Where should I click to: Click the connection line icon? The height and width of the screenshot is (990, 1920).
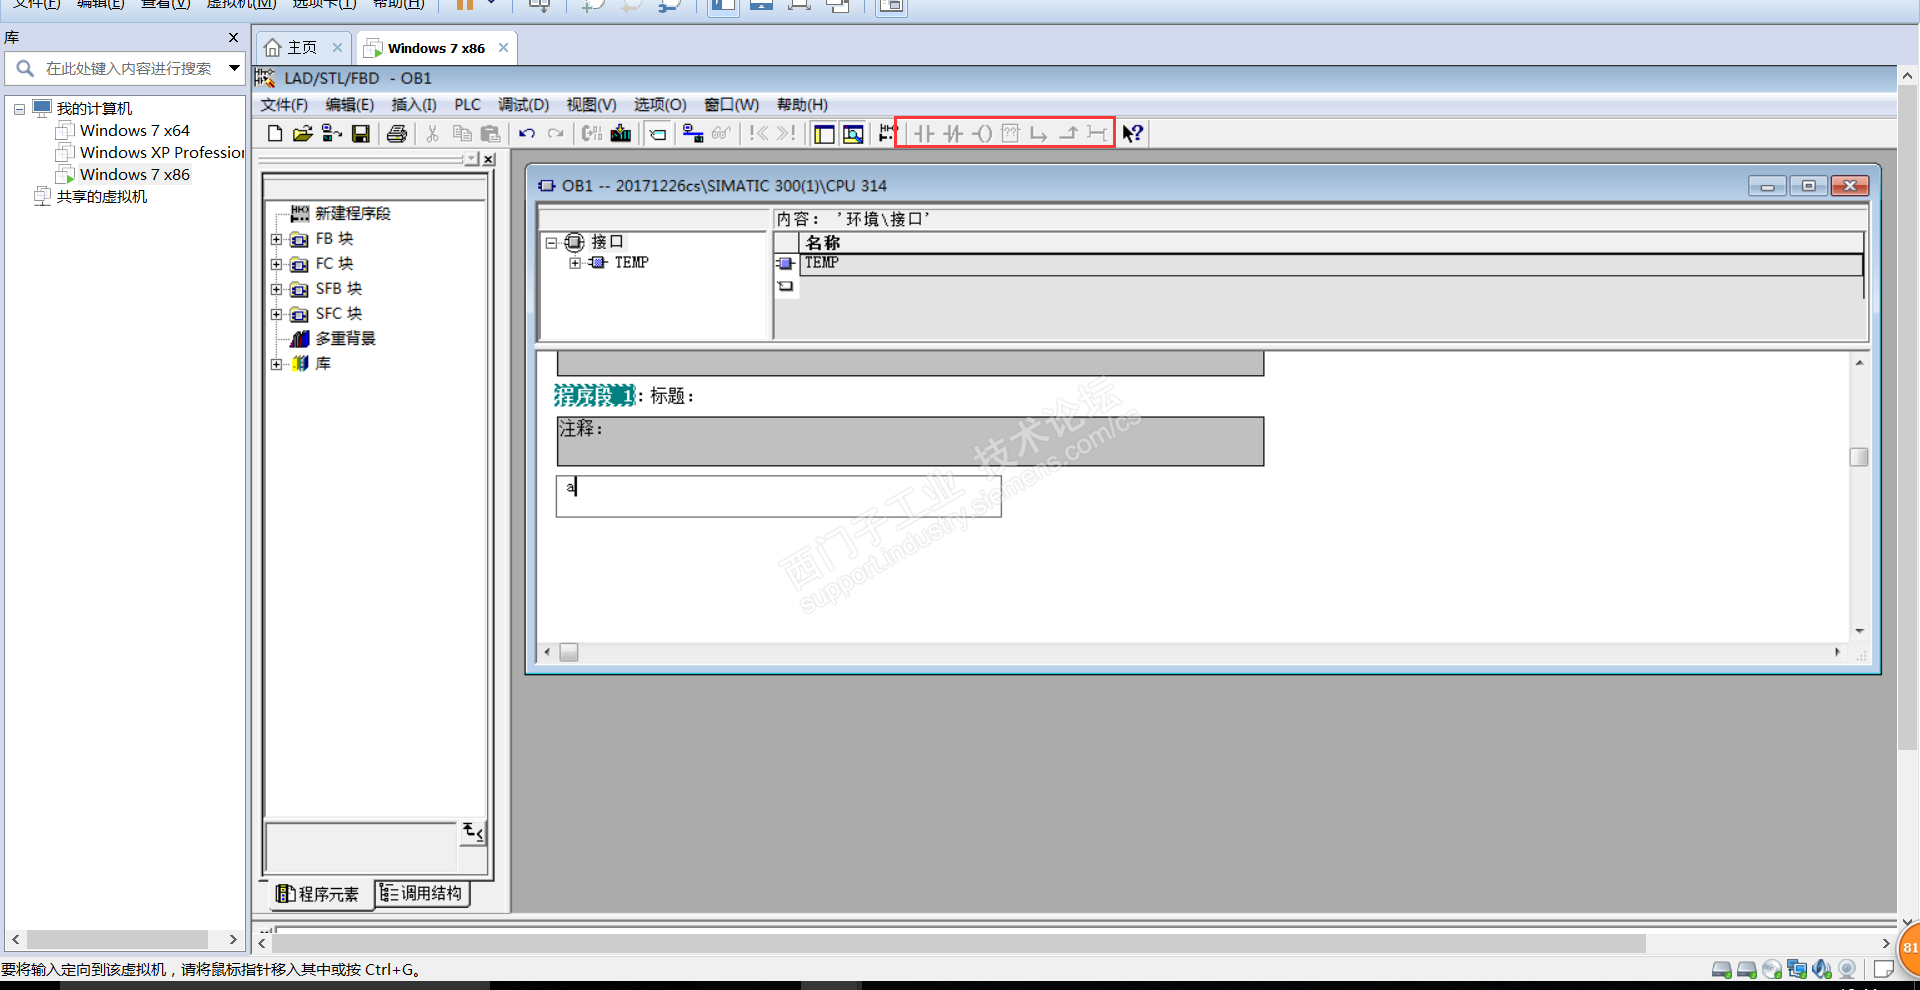(x=1097, y=133)
